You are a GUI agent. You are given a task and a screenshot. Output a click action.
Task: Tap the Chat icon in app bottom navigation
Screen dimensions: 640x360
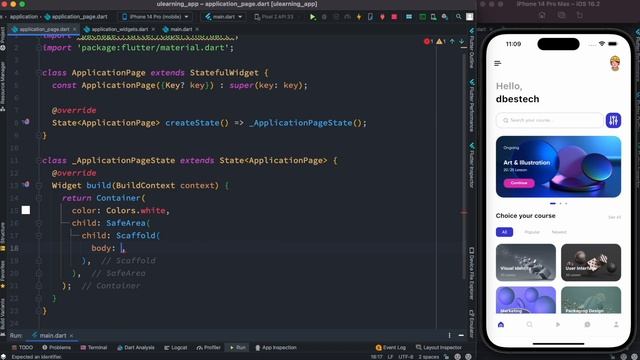pos(587,324)
